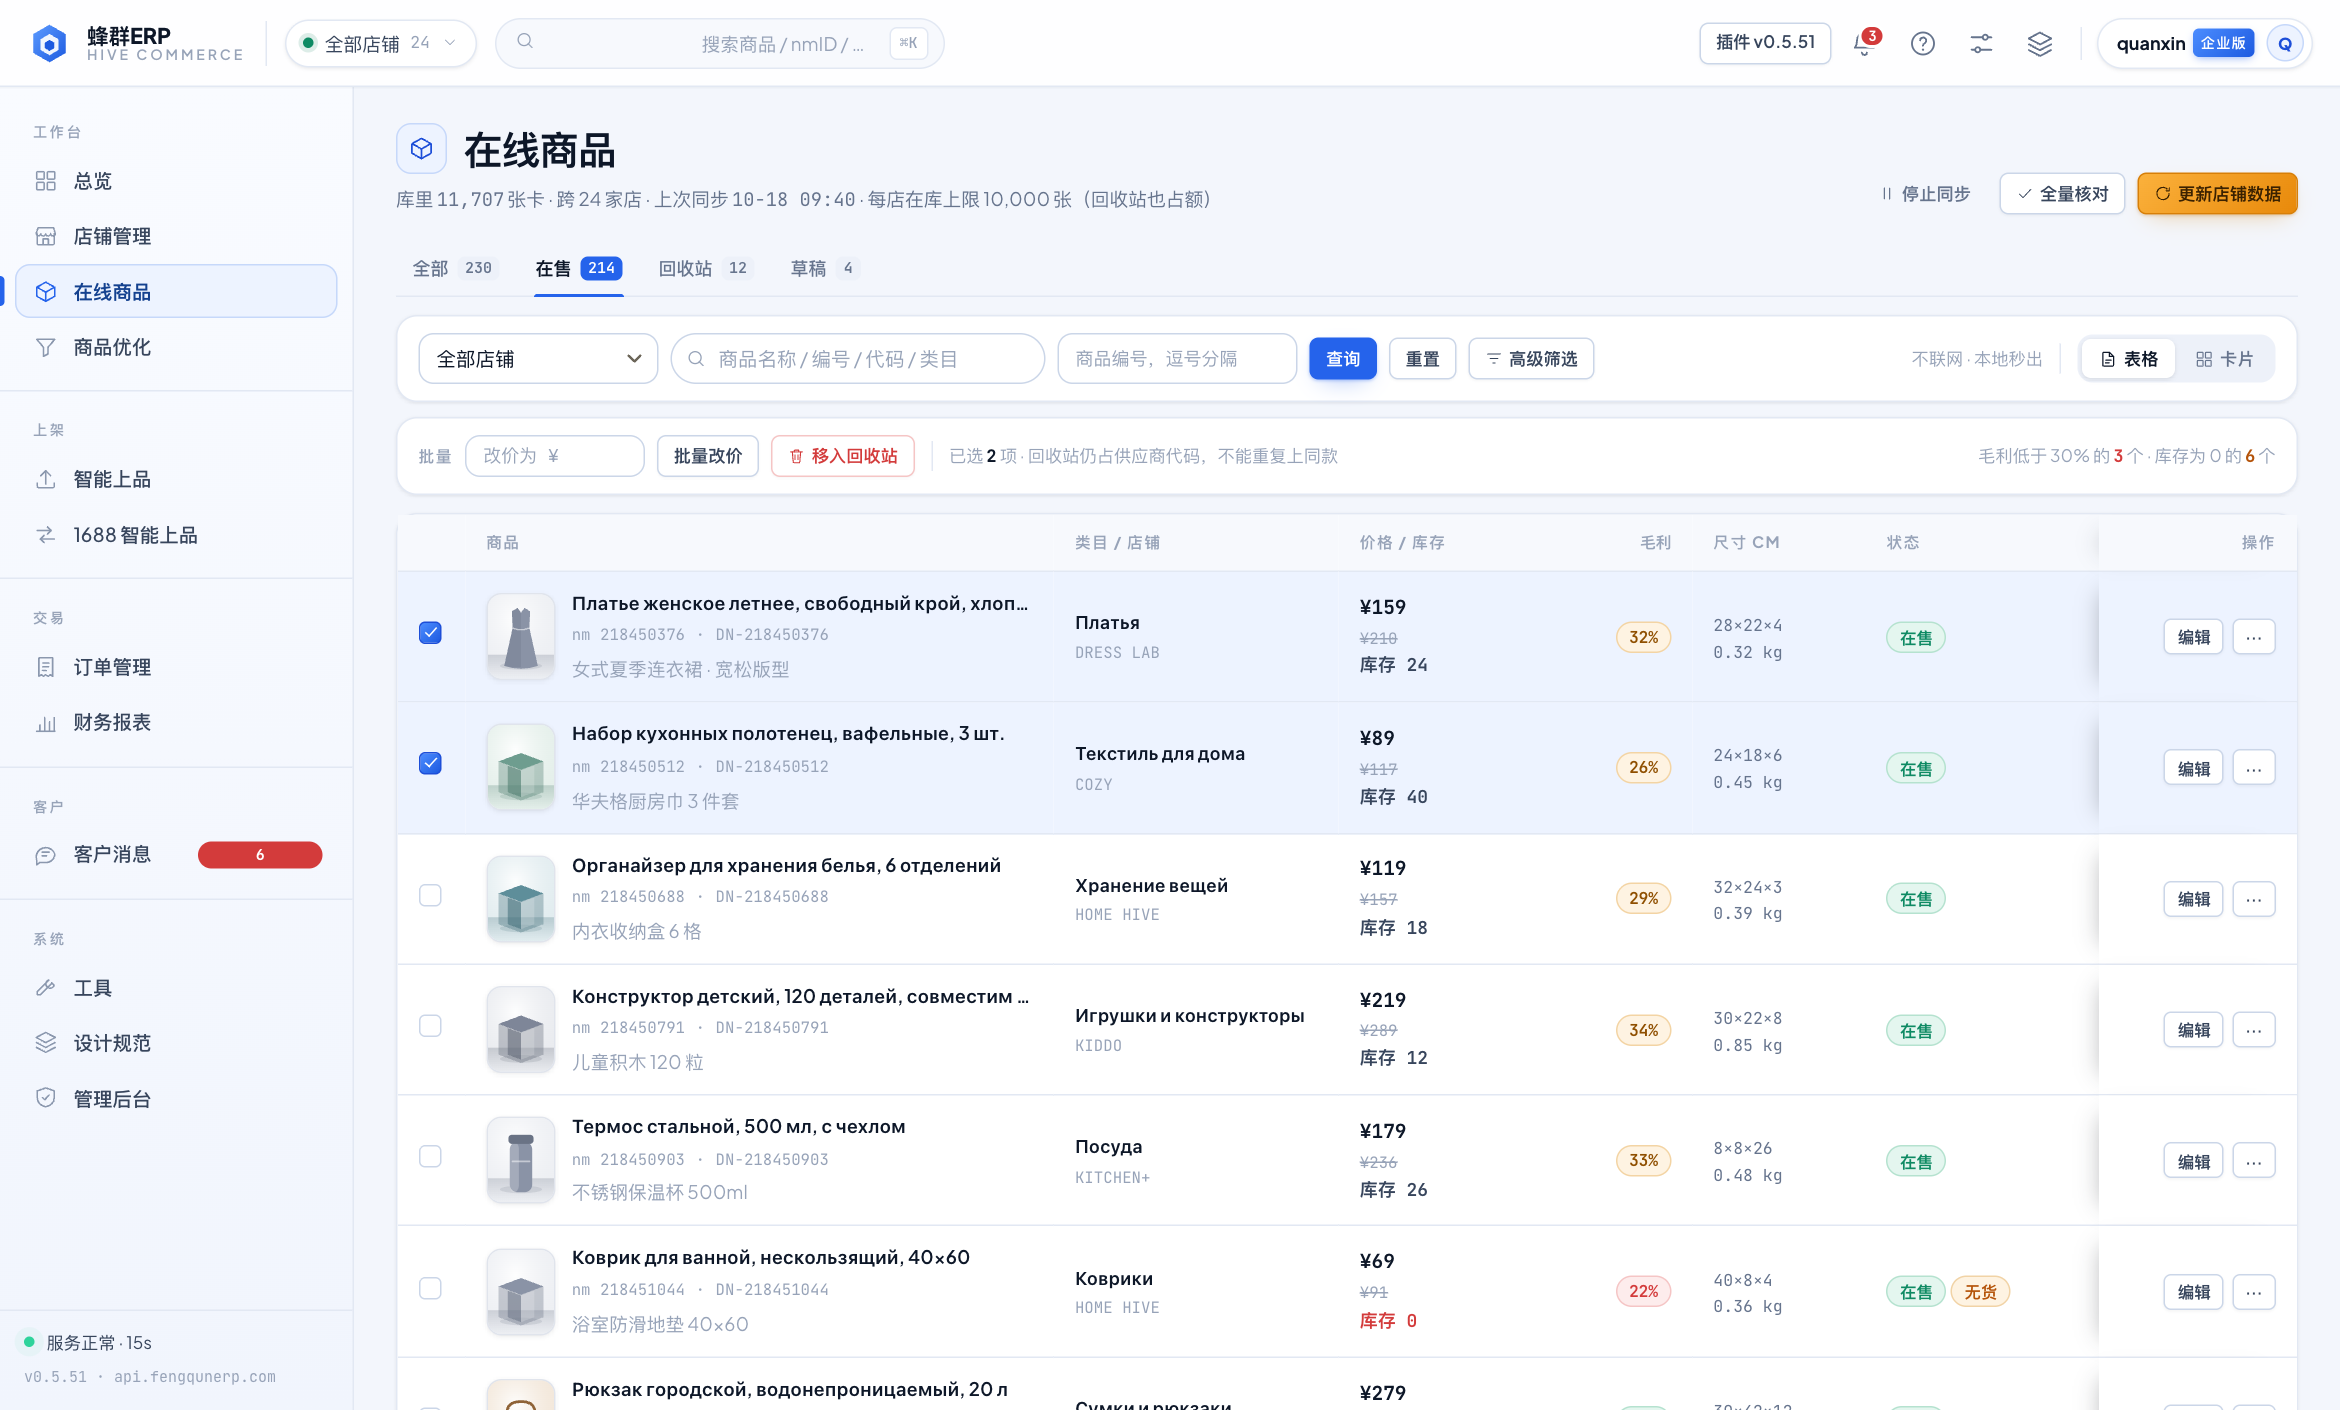2340x1410 pixels.
Task: Open more actions for ¥159 dress row
Action: click(2254, 637)
